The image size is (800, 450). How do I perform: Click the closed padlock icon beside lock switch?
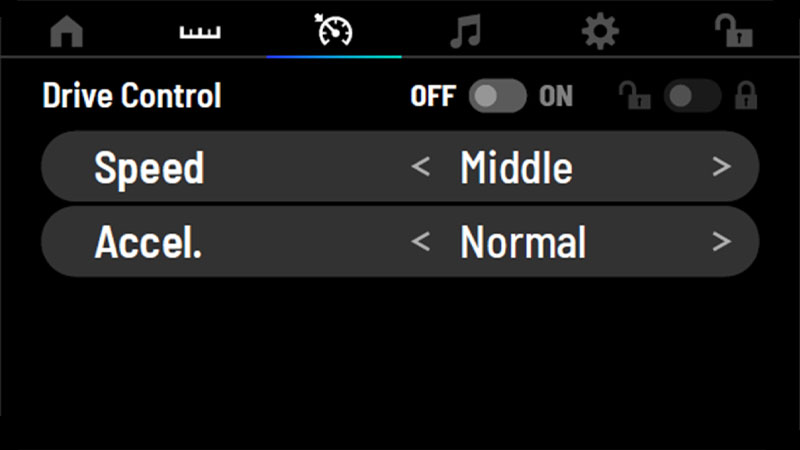(746, 95)
